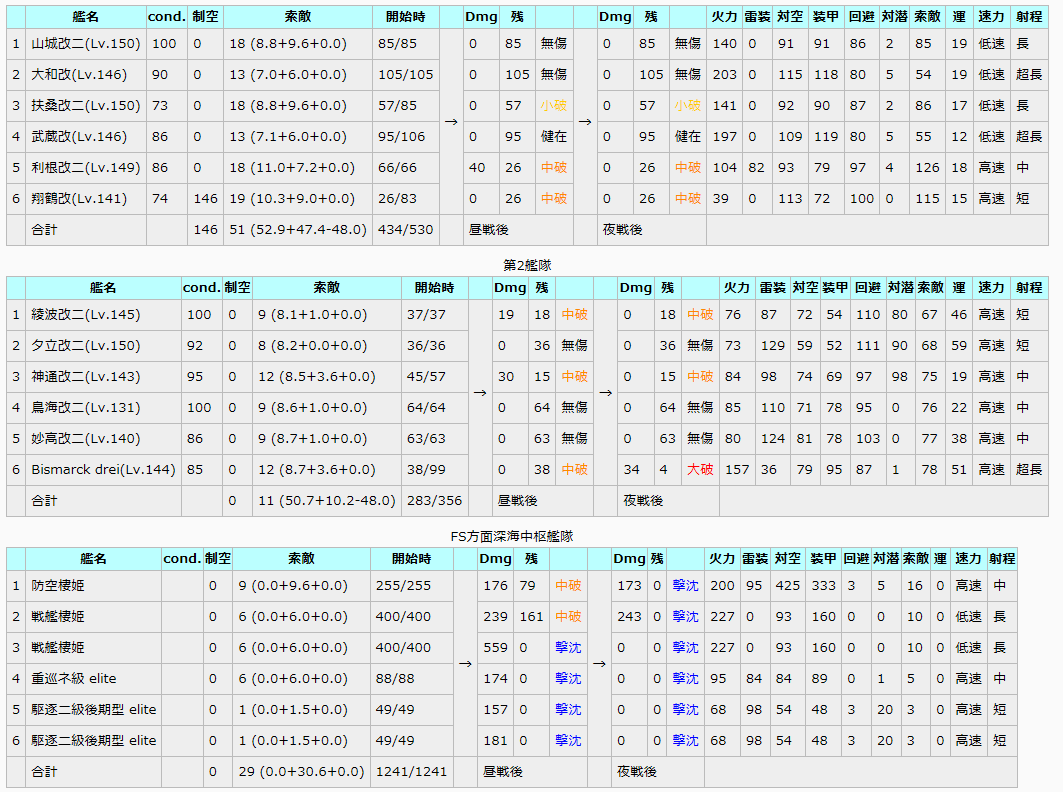Click Bismarck drei night damage 34

[x=632, y=470]
